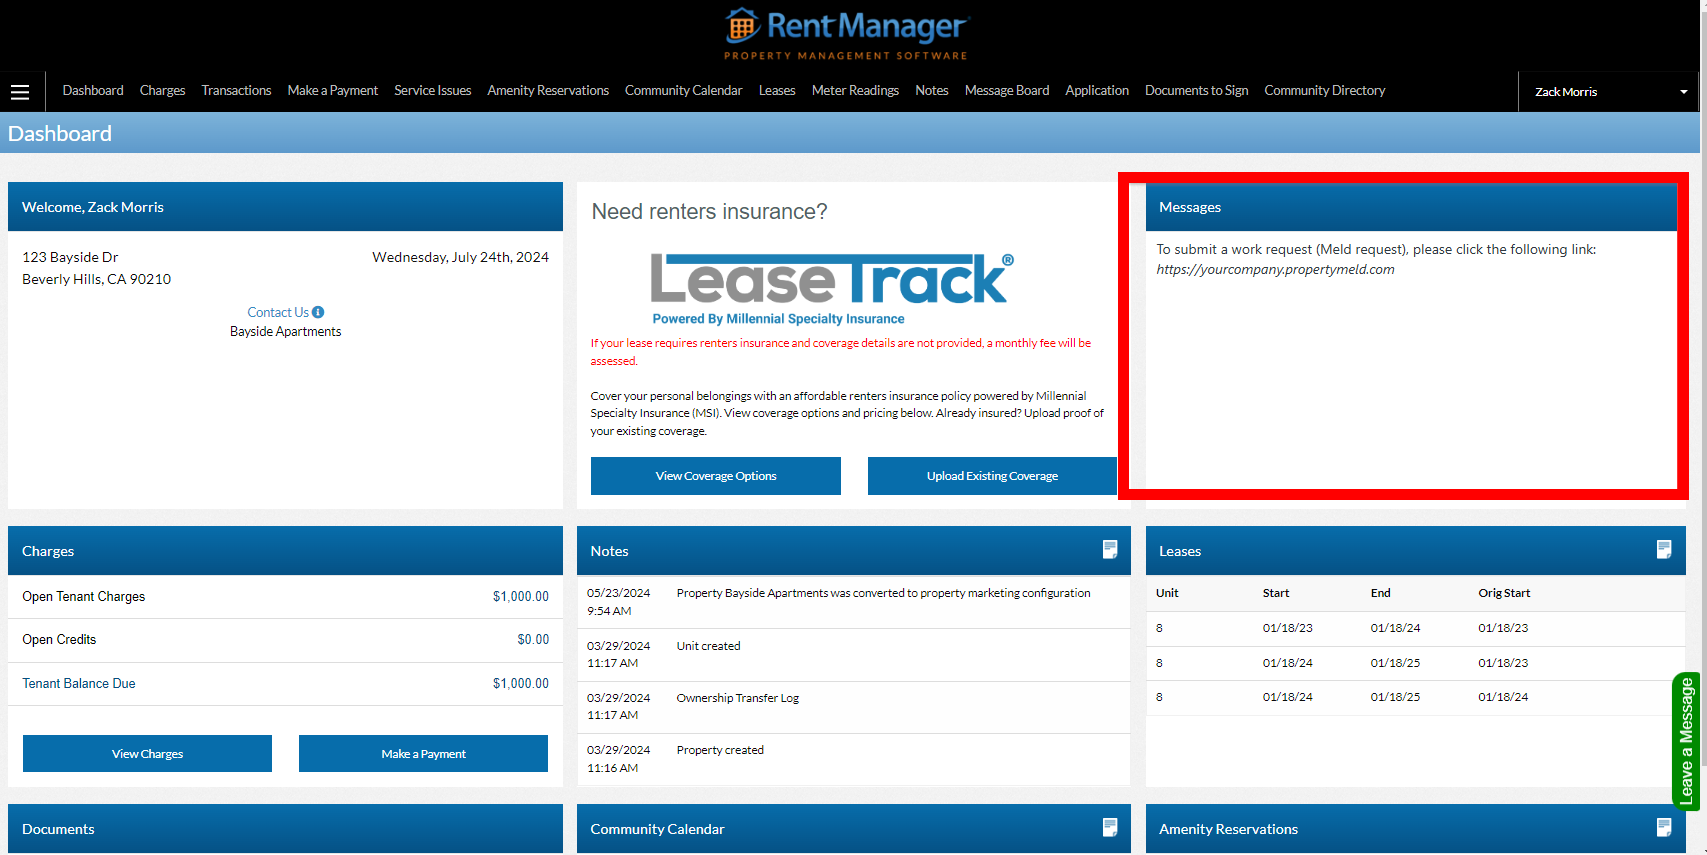The width and height of the screenshot is (1707, 855).
Task: Open Documents to Sign menu item
Action: click(1196, 91)
